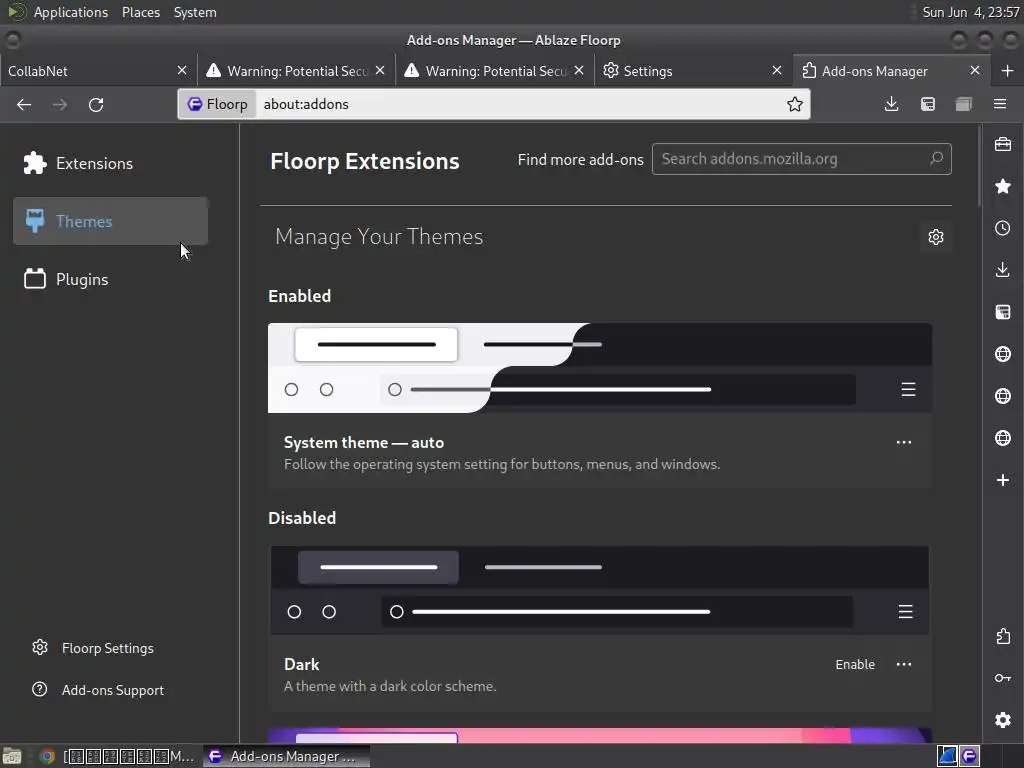Click the Floorp tray icon in bottom-right

tap(969, 756)
